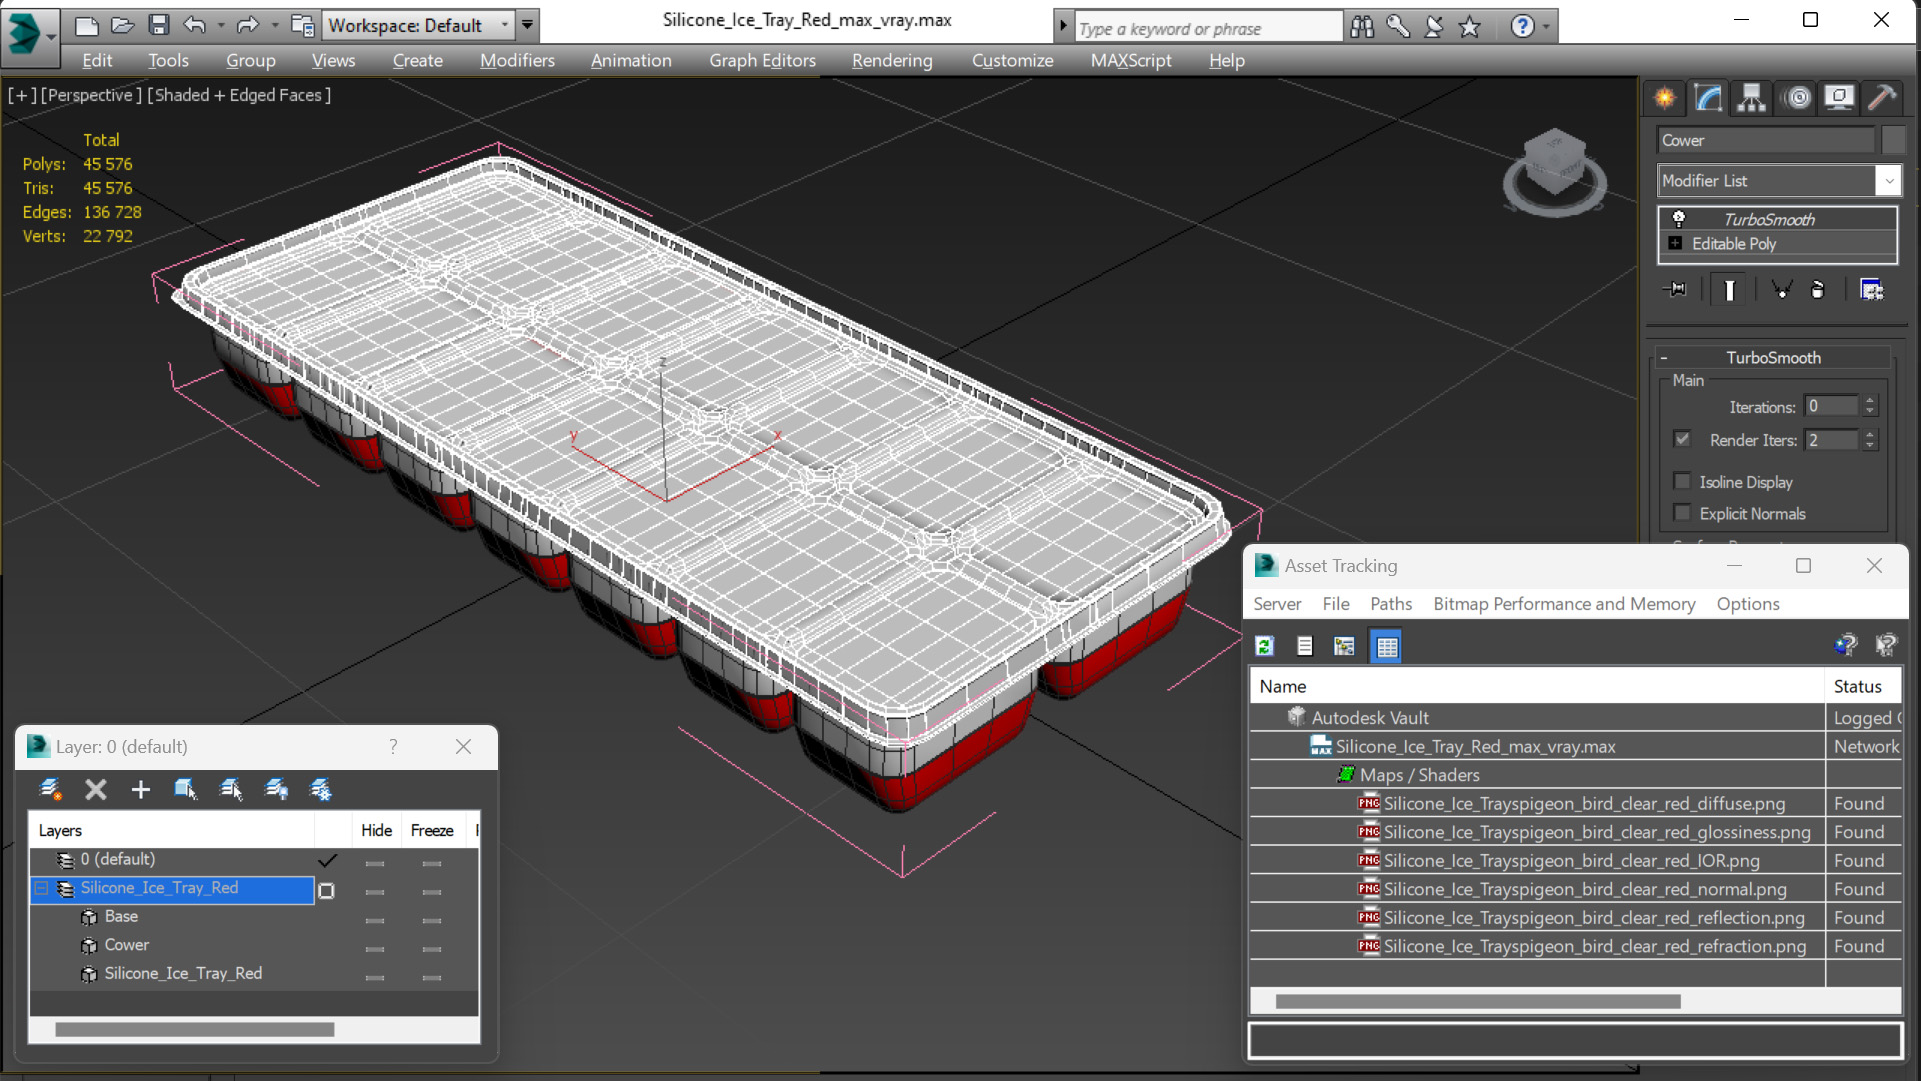Refresh the Asset Tracking list
Viewport: 1921px width, 1081px height.
pyautogui.click(x=1265, y=646)
